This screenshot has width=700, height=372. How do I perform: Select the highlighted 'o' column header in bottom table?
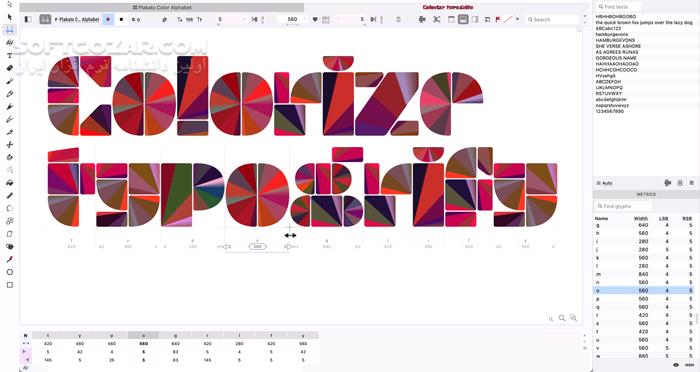click(143, 335)
